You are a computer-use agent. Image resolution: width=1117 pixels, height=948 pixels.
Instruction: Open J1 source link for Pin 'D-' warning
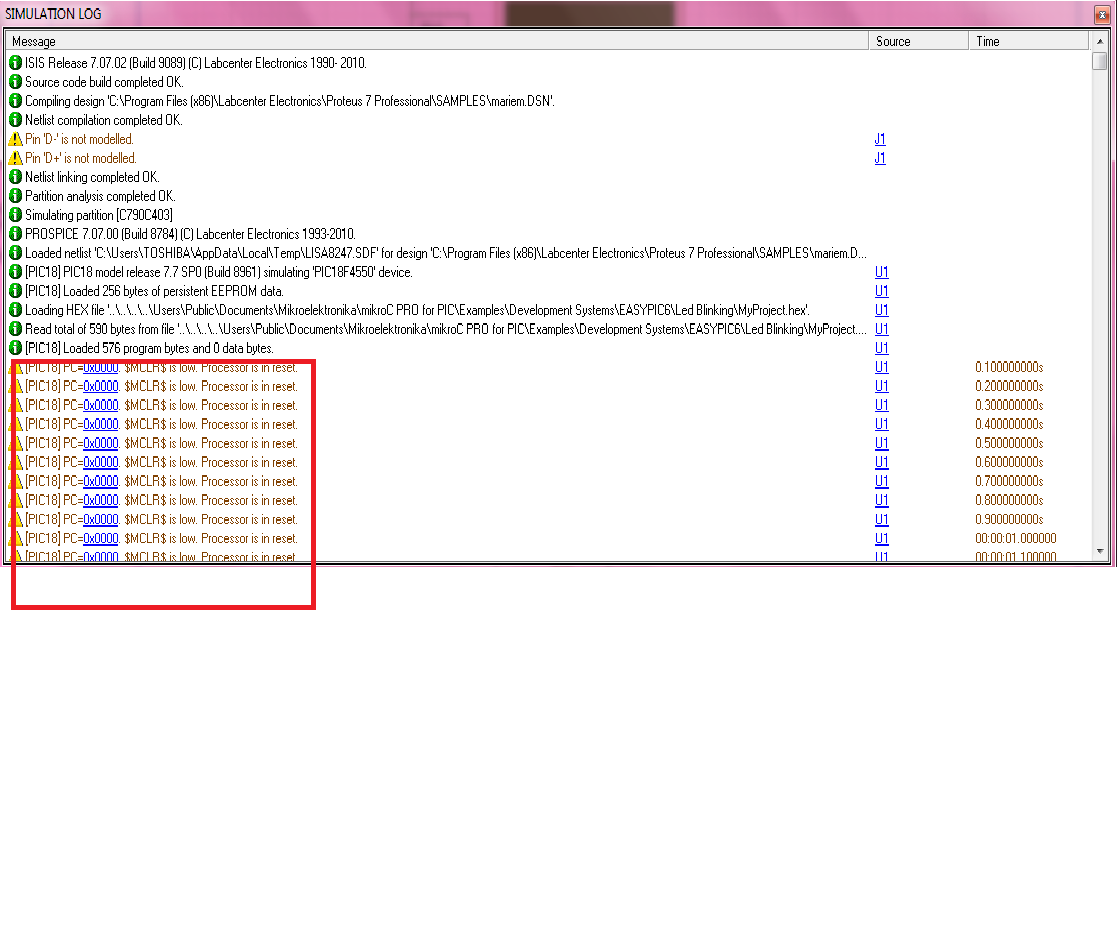pyautogui.click(x=880, y=140)
